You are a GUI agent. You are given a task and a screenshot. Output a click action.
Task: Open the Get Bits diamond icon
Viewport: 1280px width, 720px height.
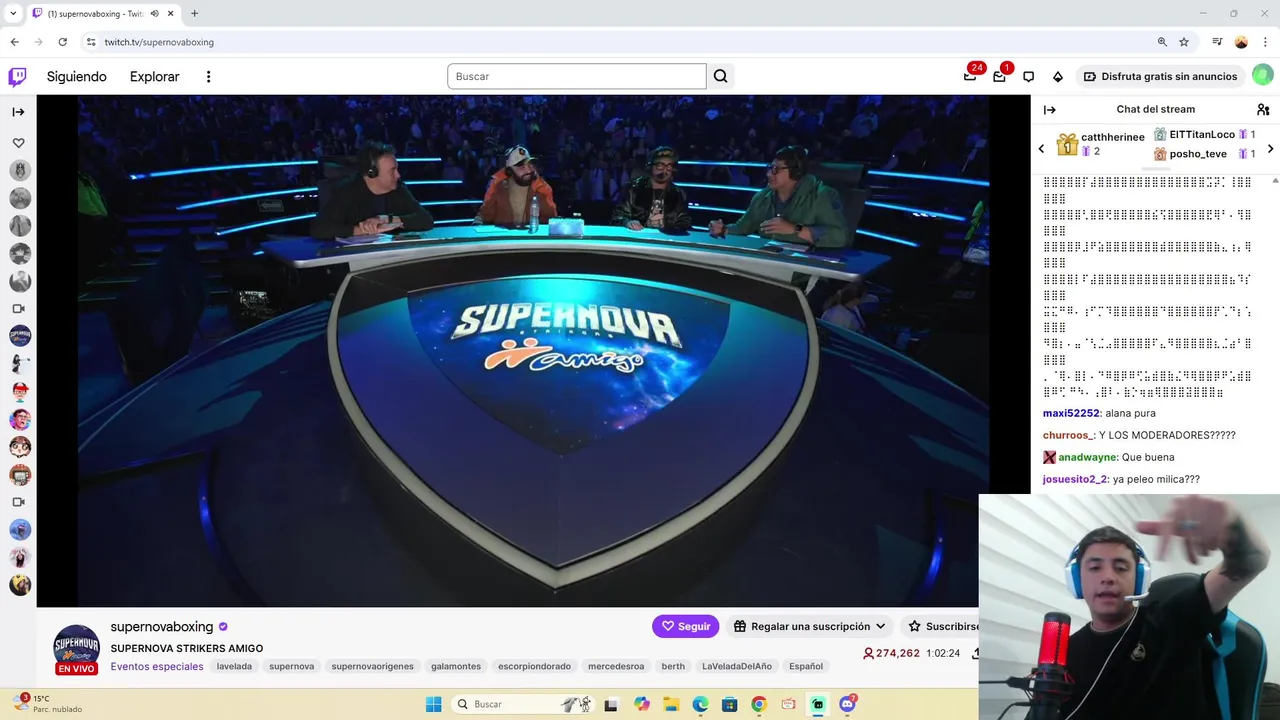click(x=1058, y=77)
